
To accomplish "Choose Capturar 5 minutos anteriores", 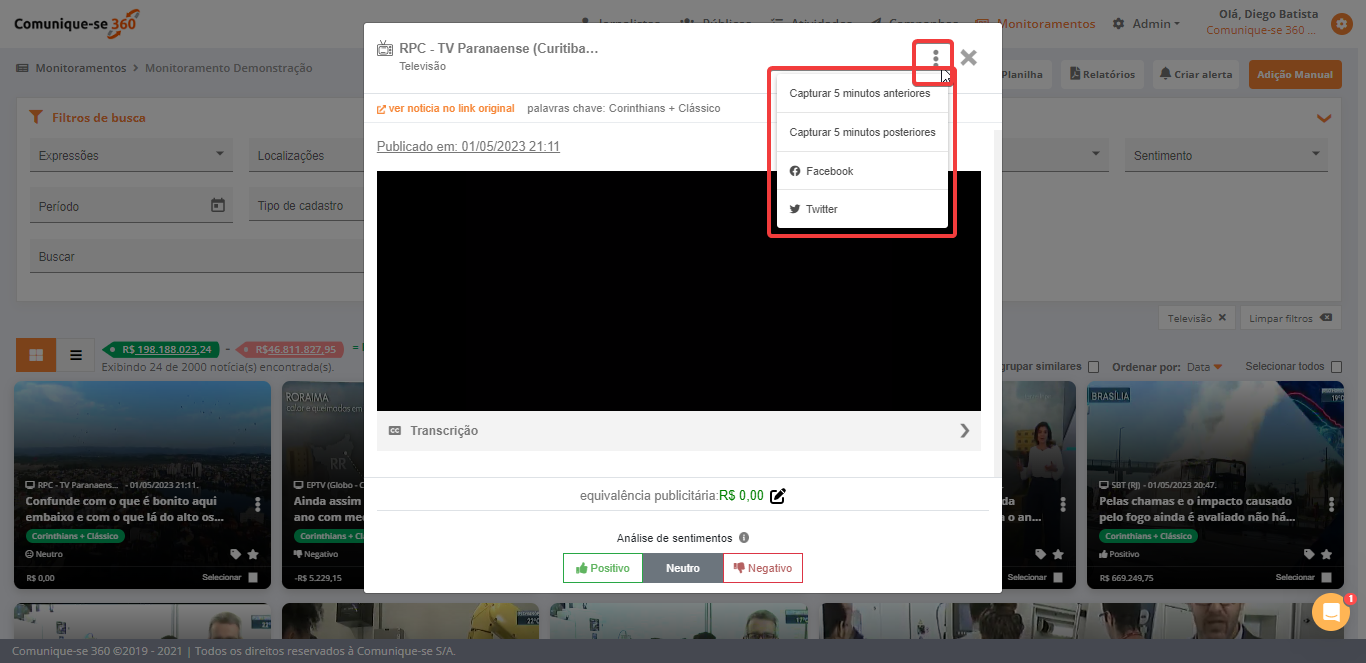I will click(x=860, y=93).
